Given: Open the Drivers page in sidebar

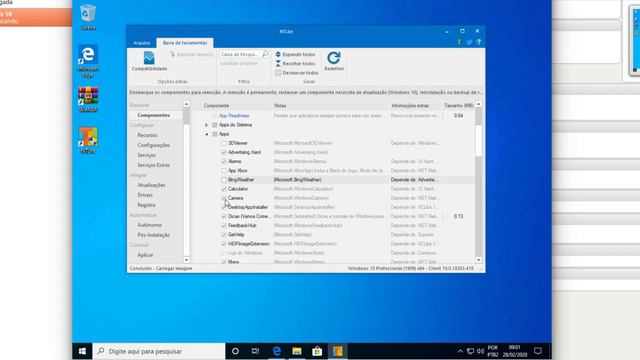Looking at the screenshot, I should 145,195.
